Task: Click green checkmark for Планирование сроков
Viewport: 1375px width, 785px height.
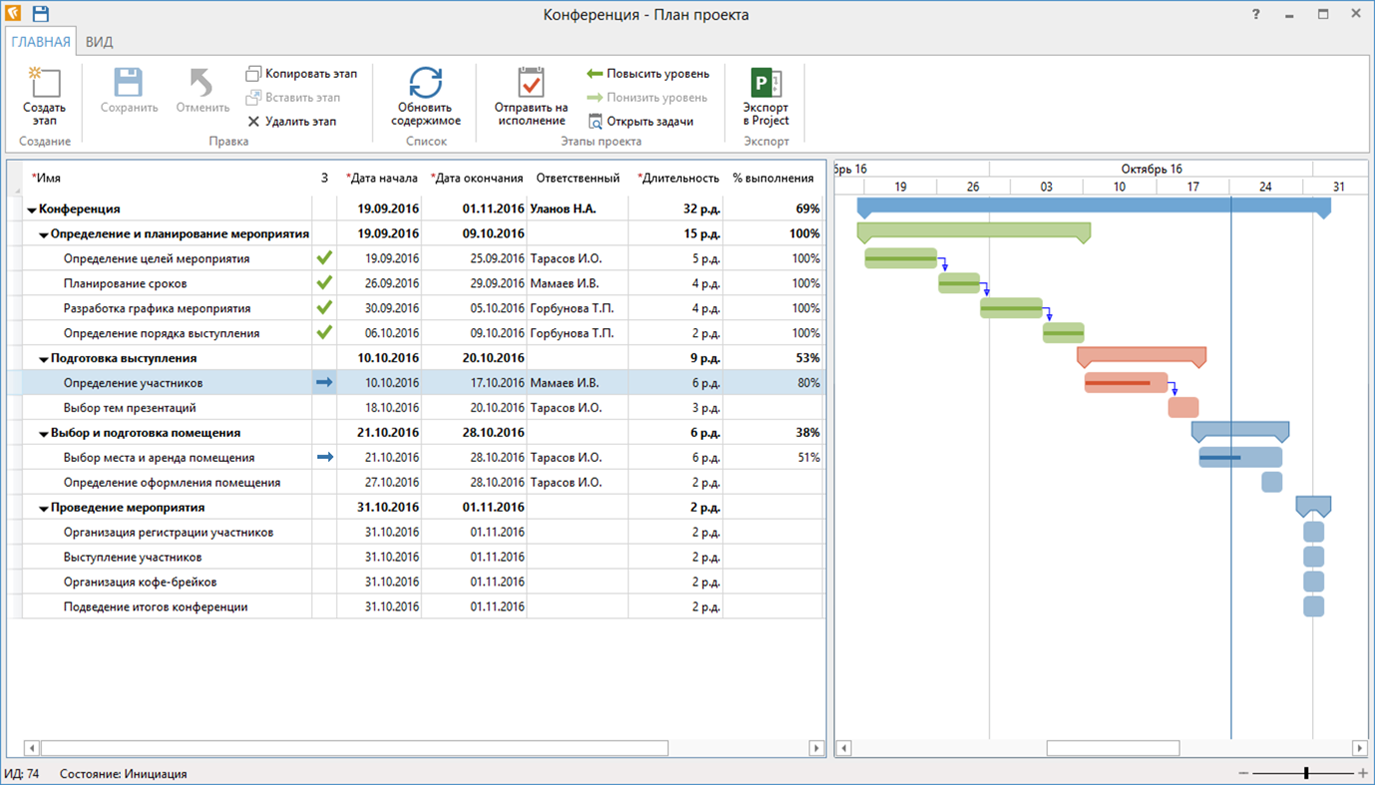Action: pos(324,283)
